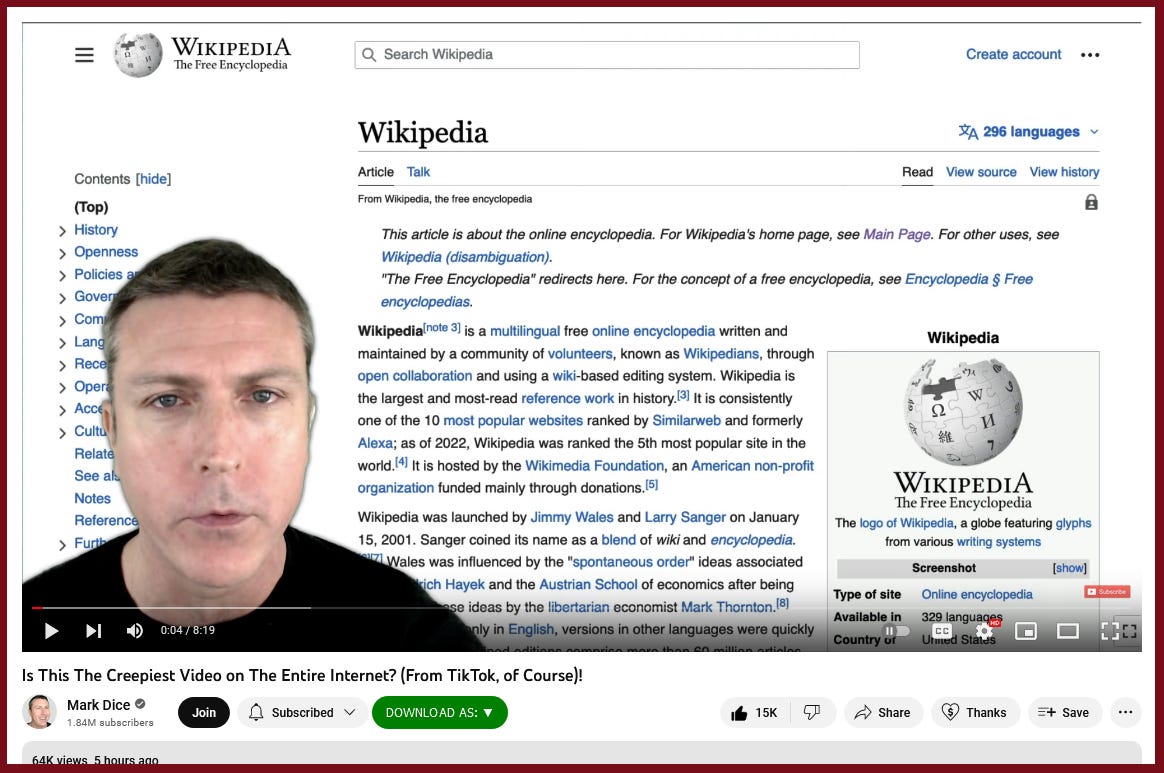Open the Wikipedia (disambiguation) link
This screenshot has height=773, width=1164.
coord(465,257)
